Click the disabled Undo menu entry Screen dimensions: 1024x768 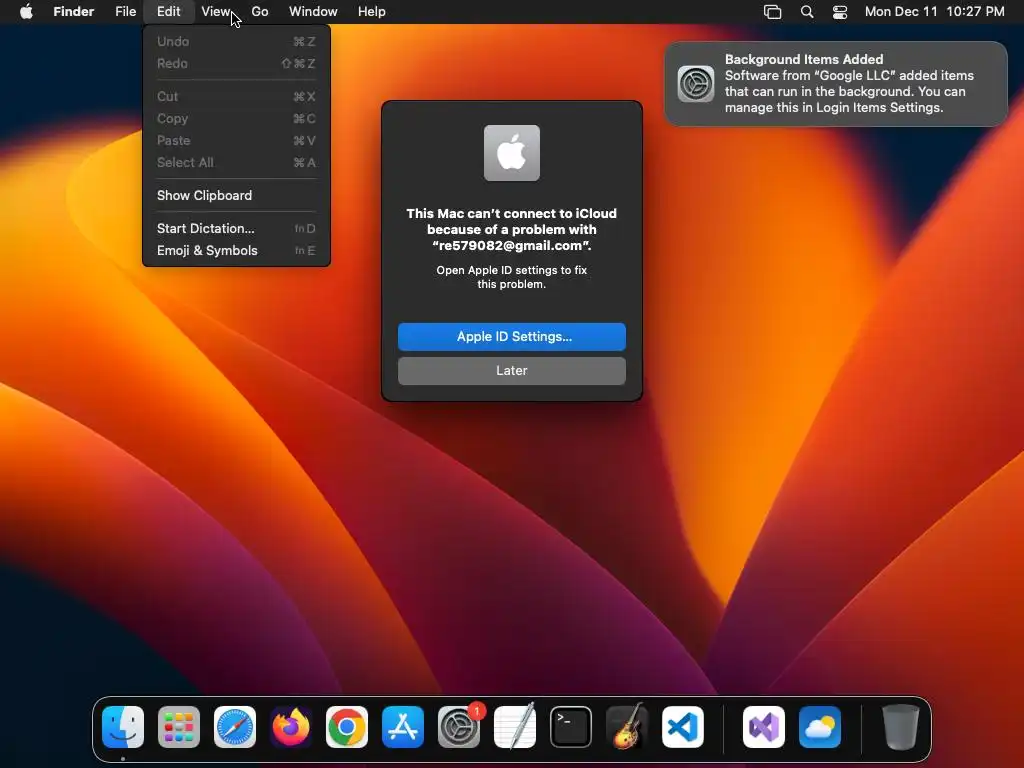(x=236, y=42)
